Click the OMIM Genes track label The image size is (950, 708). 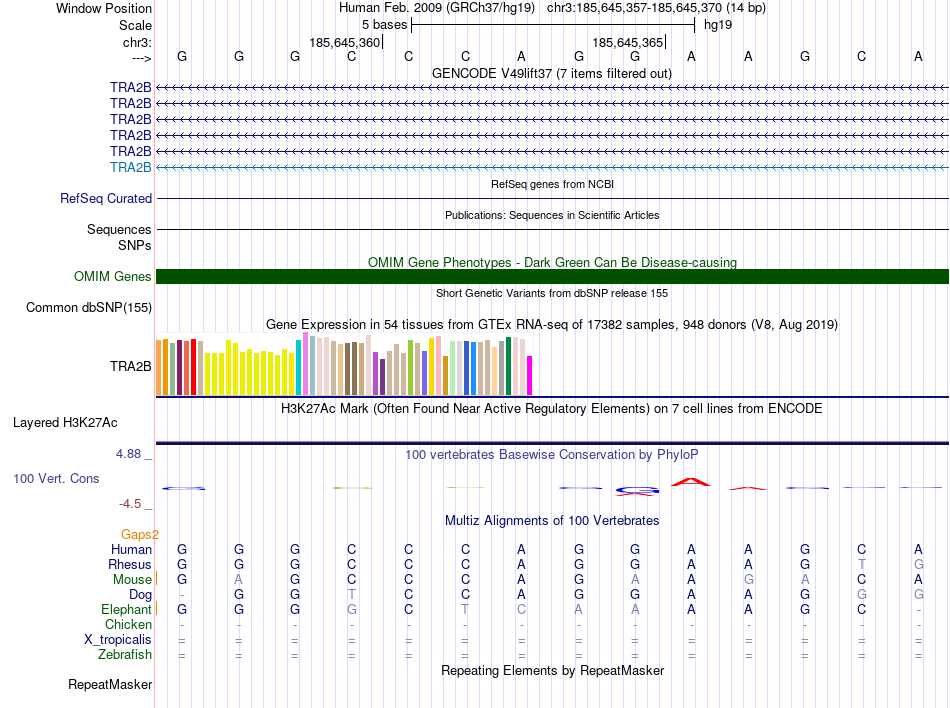[113, 277]
